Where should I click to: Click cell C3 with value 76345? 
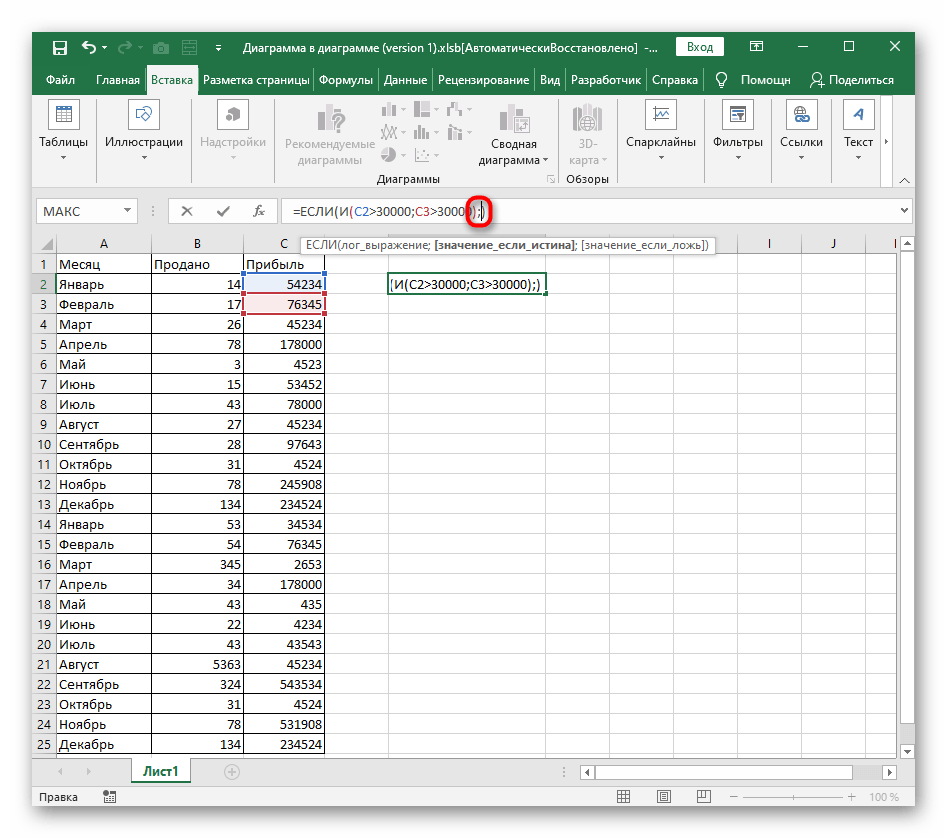(x=284, y=304)
